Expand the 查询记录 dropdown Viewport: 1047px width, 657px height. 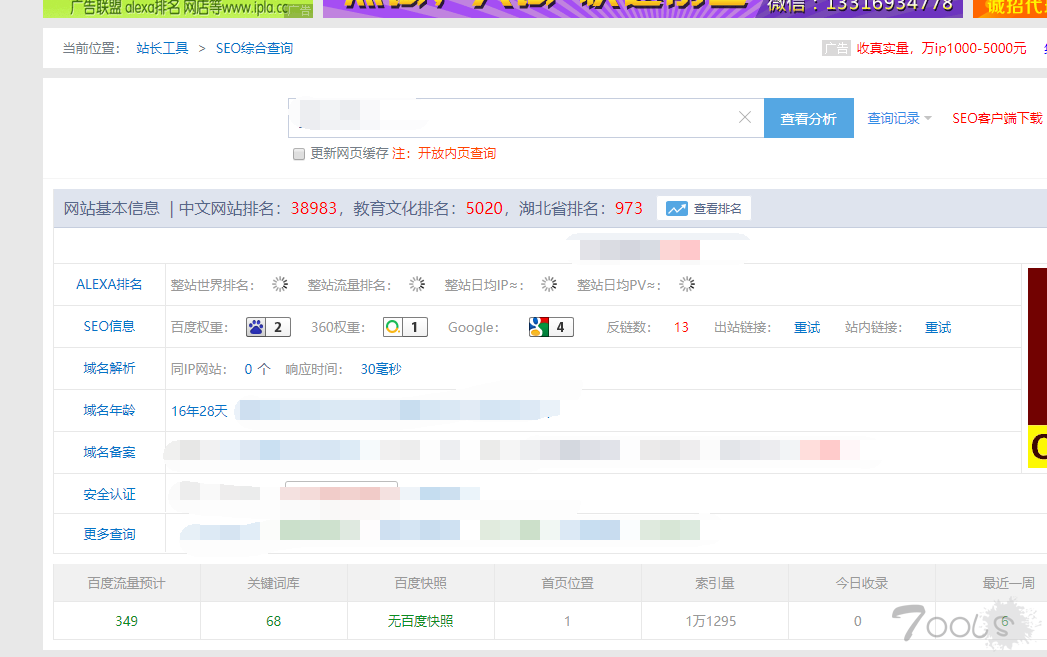899,118
